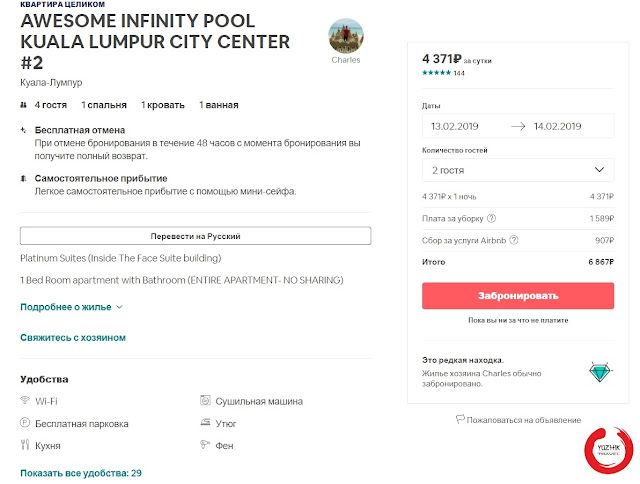Select the check-in date 13.02.2019
Screen dimensions: 640x484
click(x=456, y=127)
